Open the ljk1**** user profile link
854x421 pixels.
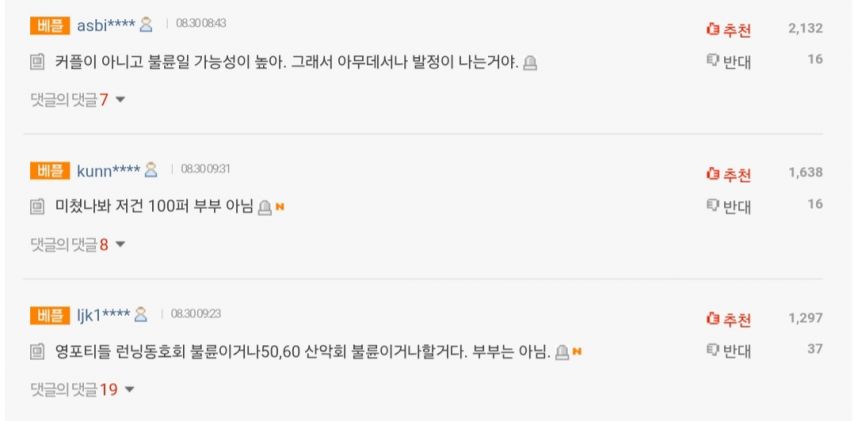(103, 315)
